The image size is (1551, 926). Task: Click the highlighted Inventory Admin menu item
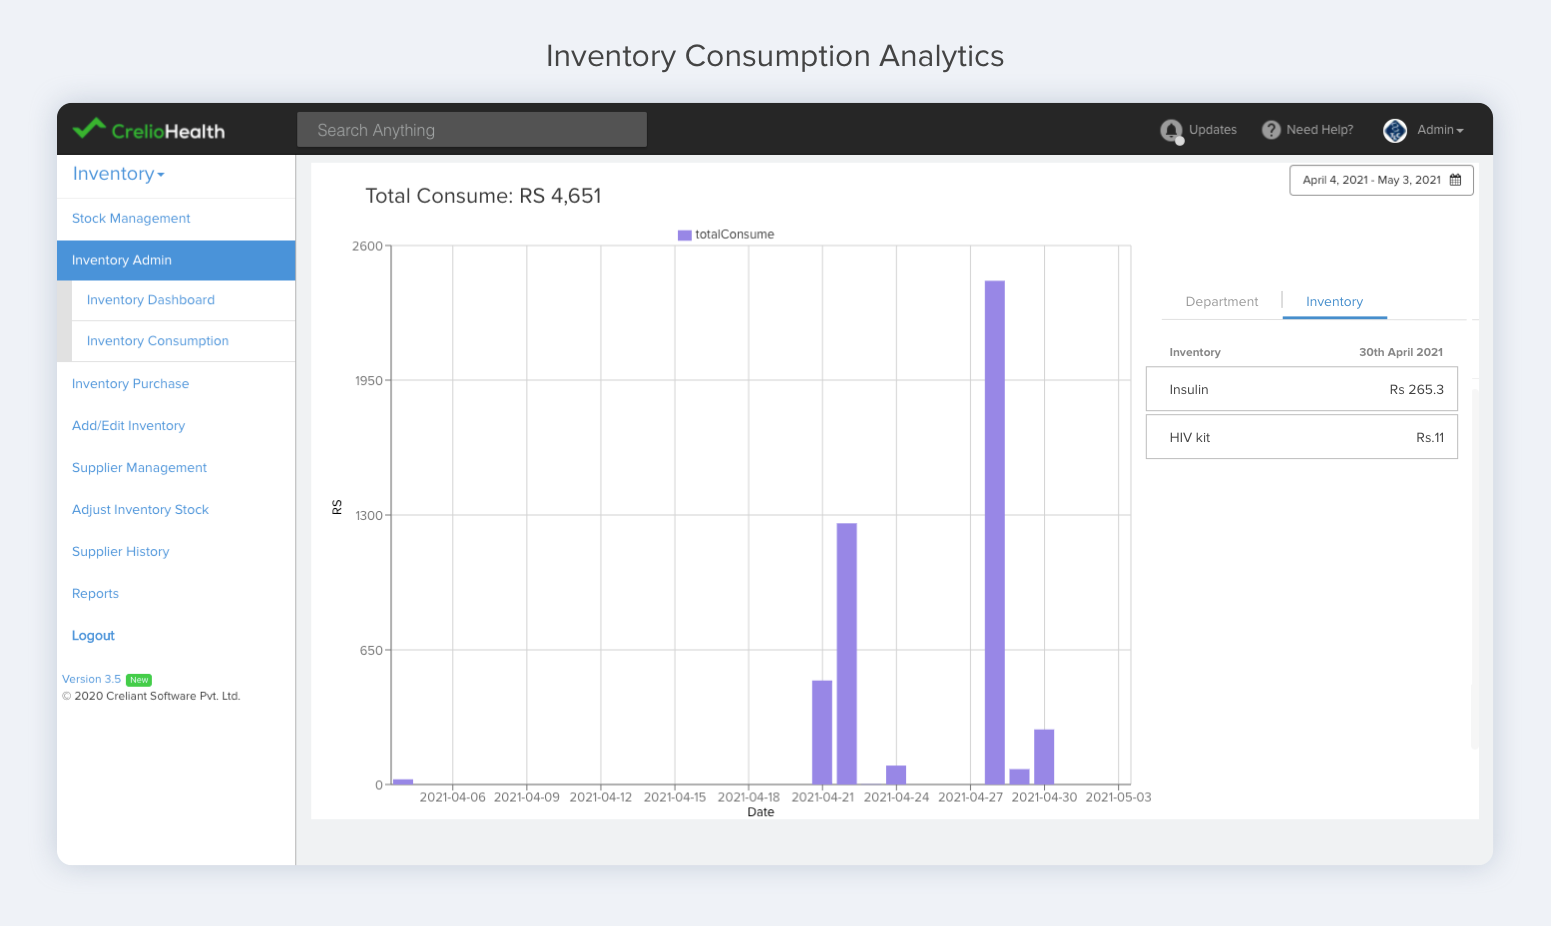click(121, 260)
